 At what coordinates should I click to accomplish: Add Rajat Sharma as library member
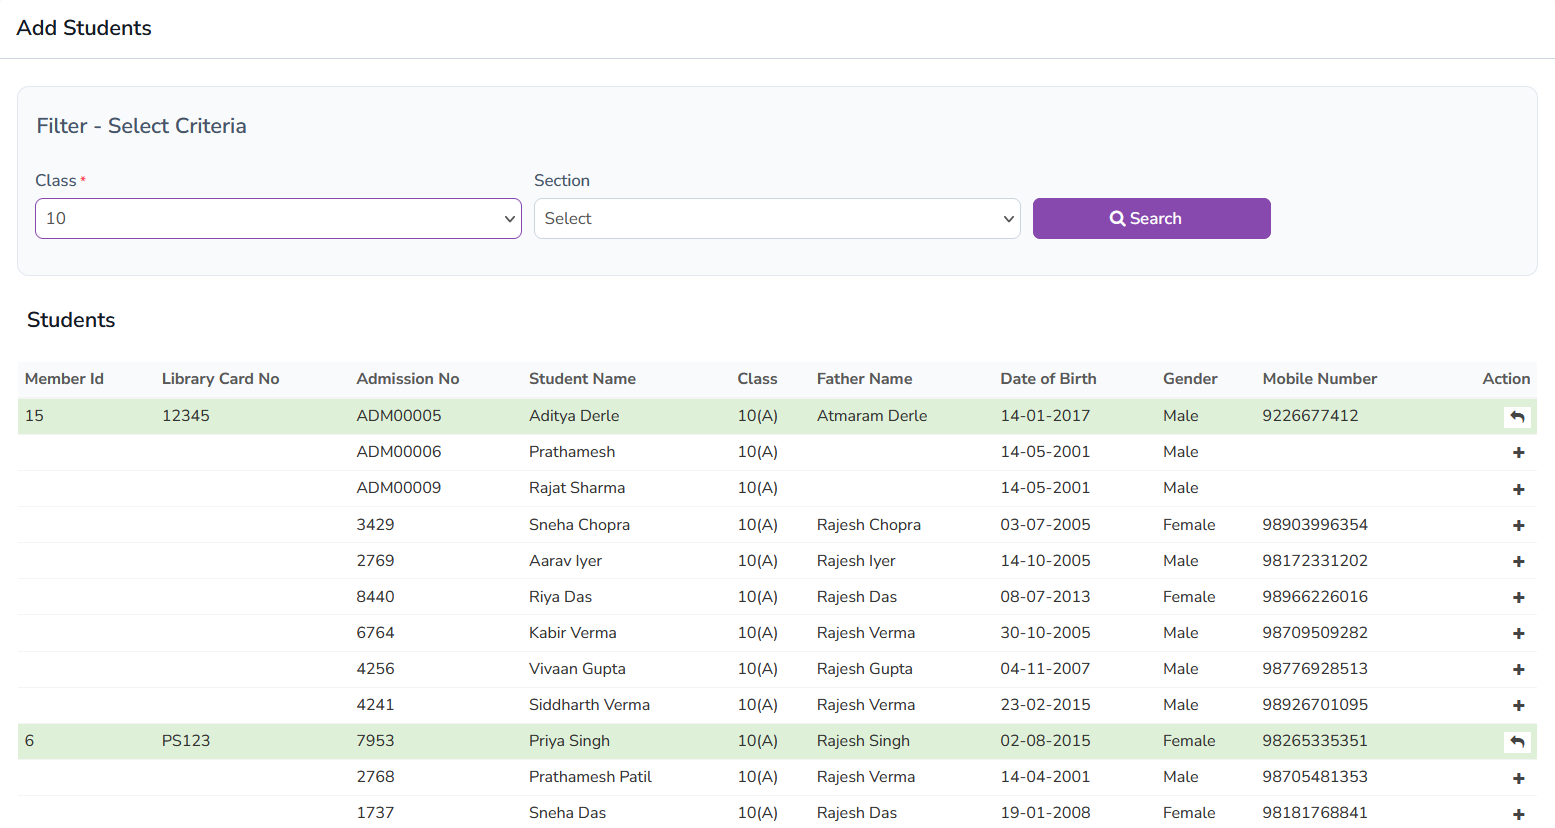click(x=1518, y=489)
